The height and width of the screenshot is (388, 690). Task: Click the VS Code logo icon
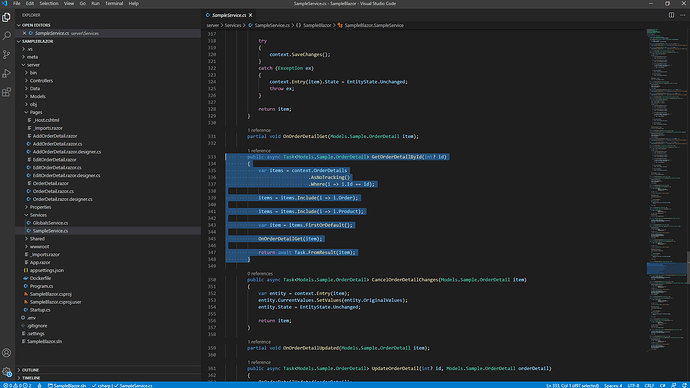point(5,4)
